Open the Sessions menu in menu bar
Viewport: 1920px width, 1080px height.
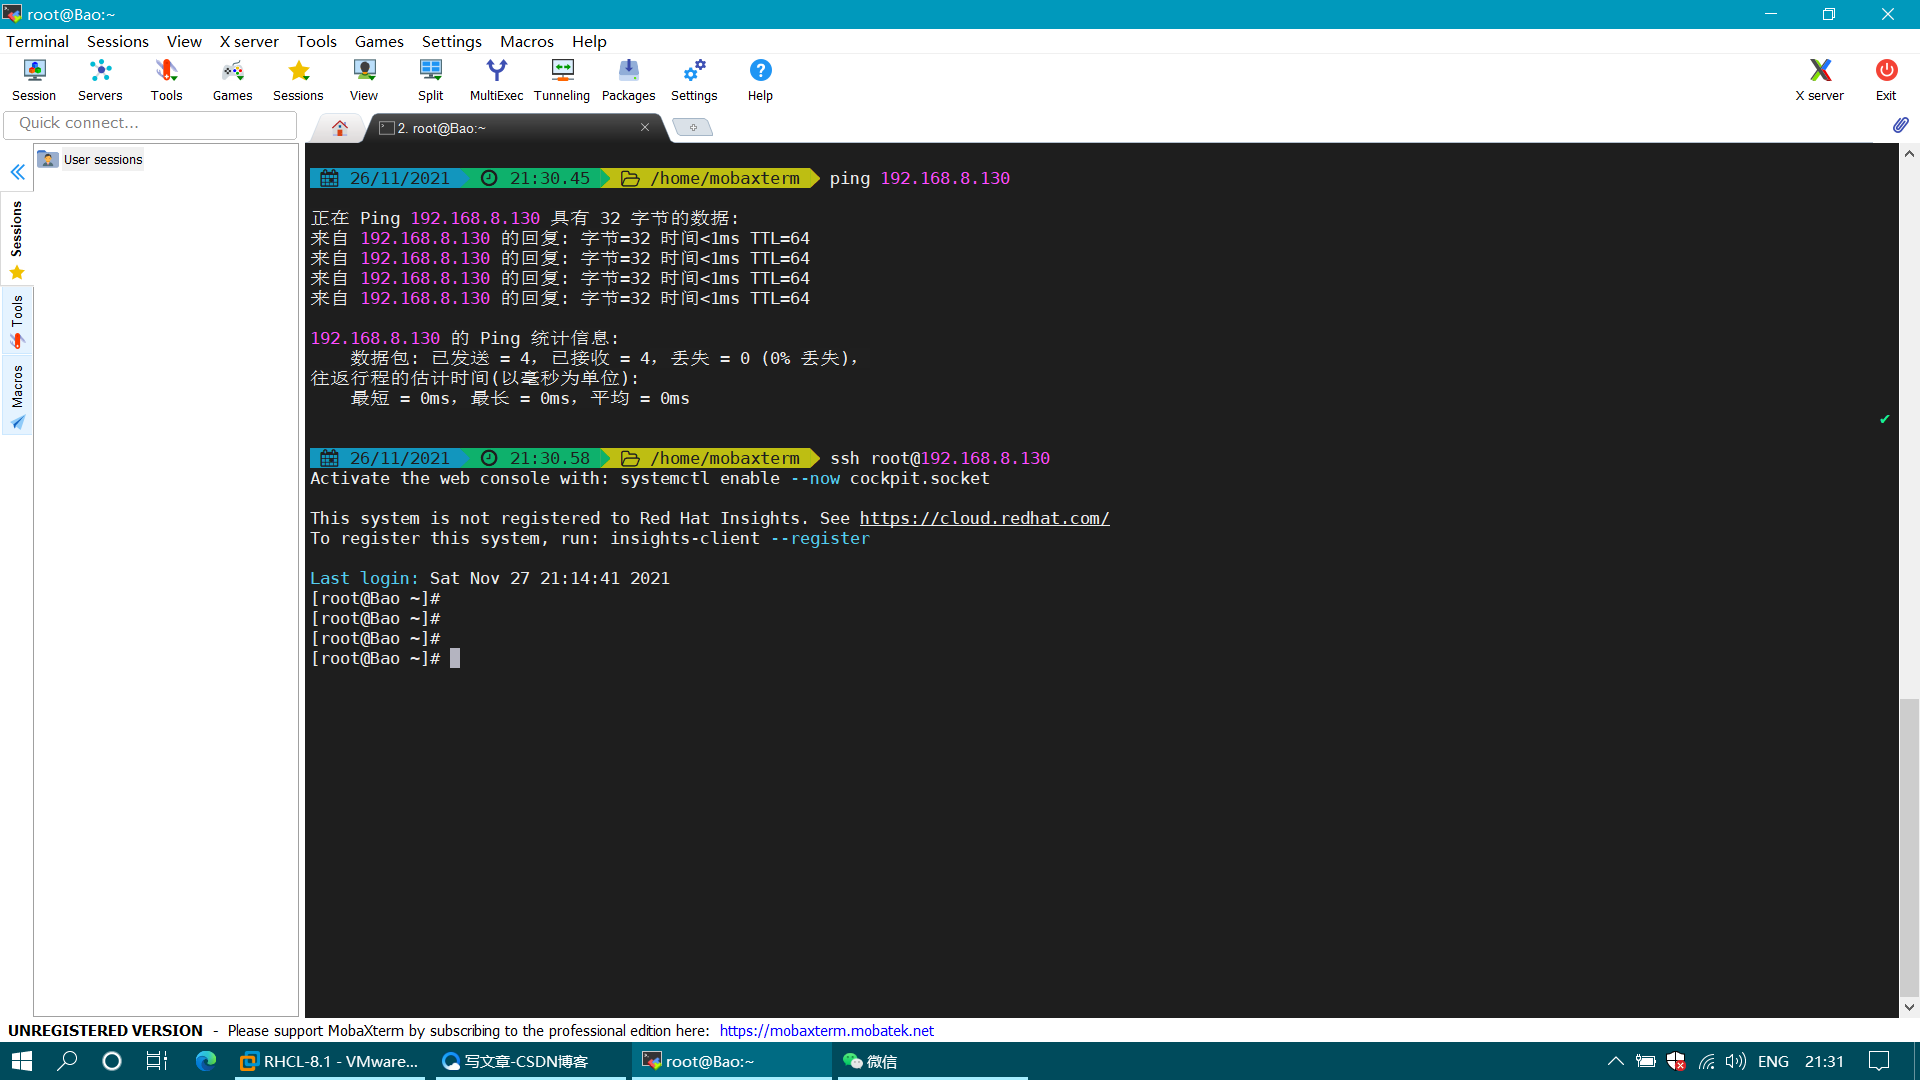click(117, 41)
